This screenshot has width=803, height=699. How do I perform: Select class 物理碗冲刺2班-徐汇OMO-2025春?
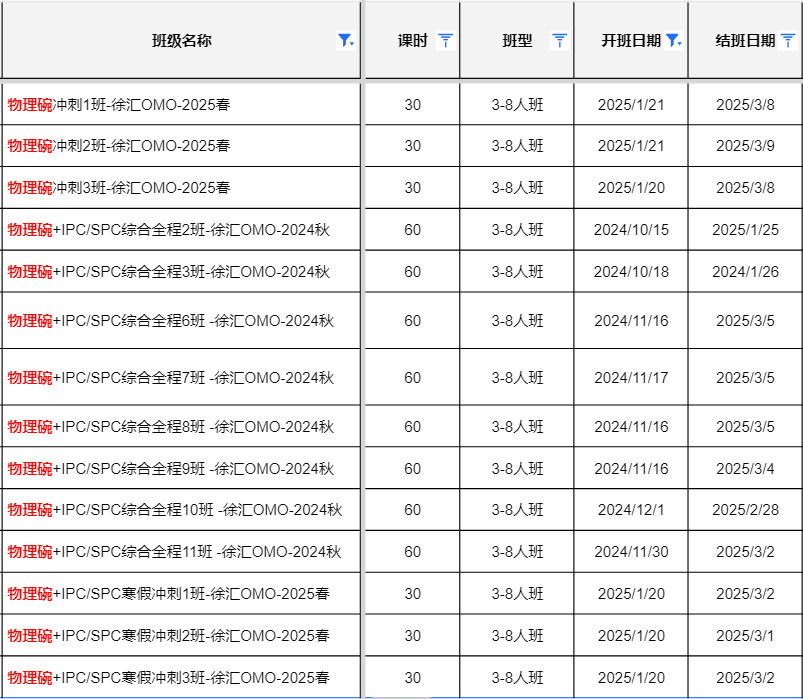pos(119,146)
